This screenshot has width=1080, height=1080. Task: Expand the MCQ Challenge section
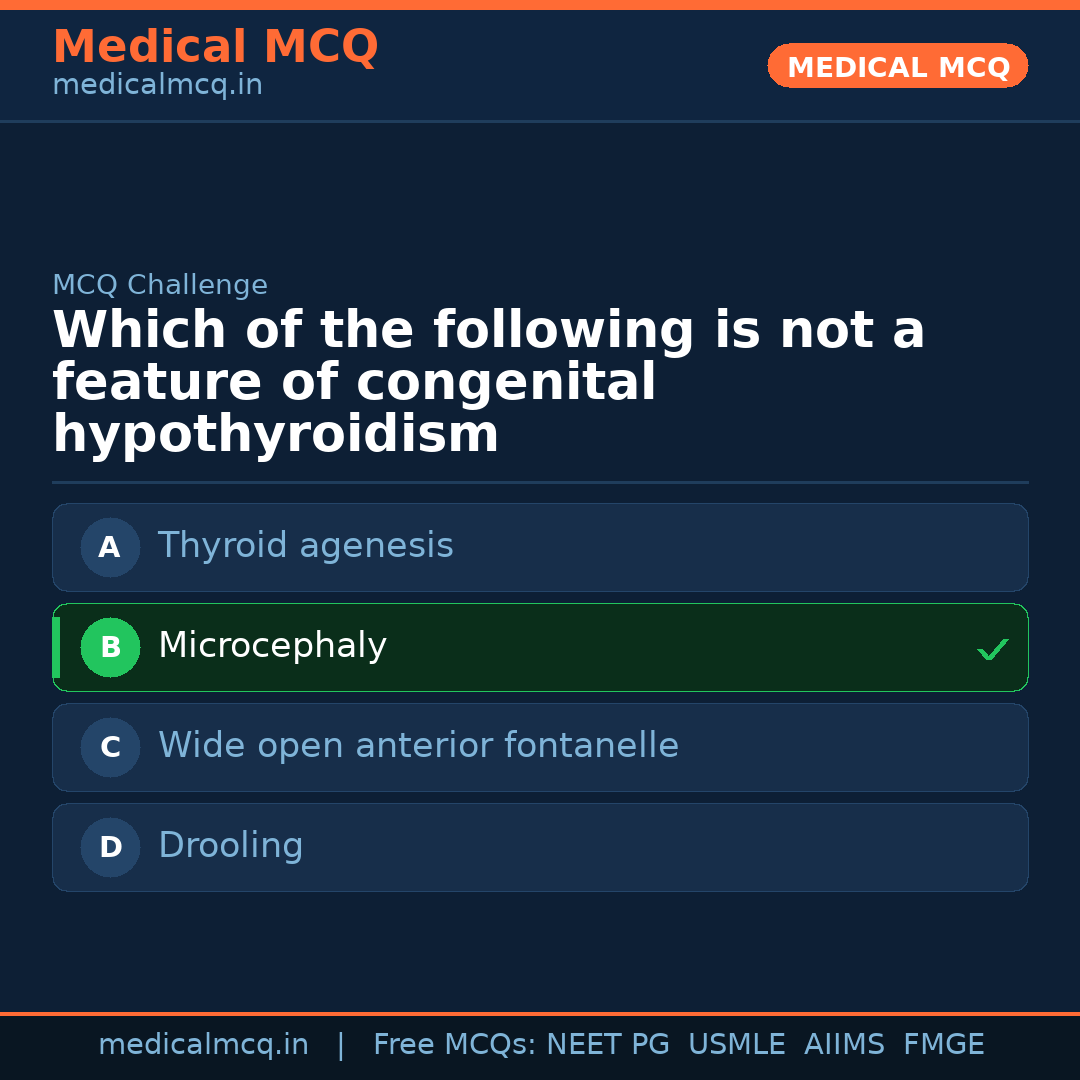click(x=160, y=285)
